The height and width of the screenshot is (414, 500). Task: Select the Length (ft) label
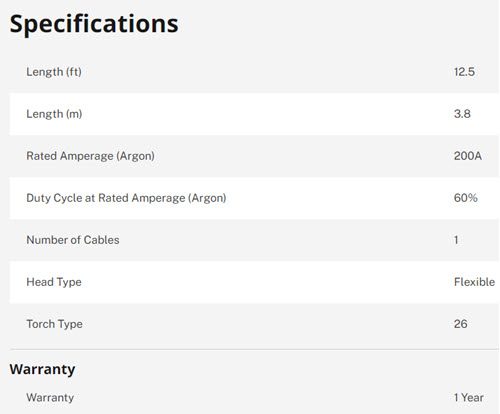coord(54,72)
